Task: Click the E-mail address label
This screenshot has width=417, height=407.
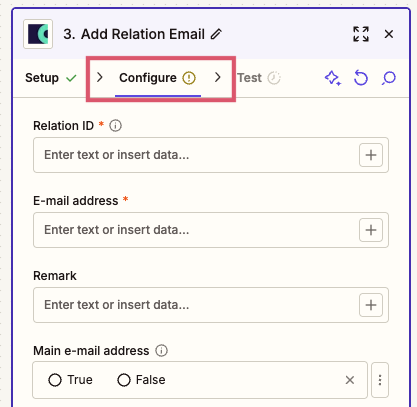Action: tap(76, 201)
